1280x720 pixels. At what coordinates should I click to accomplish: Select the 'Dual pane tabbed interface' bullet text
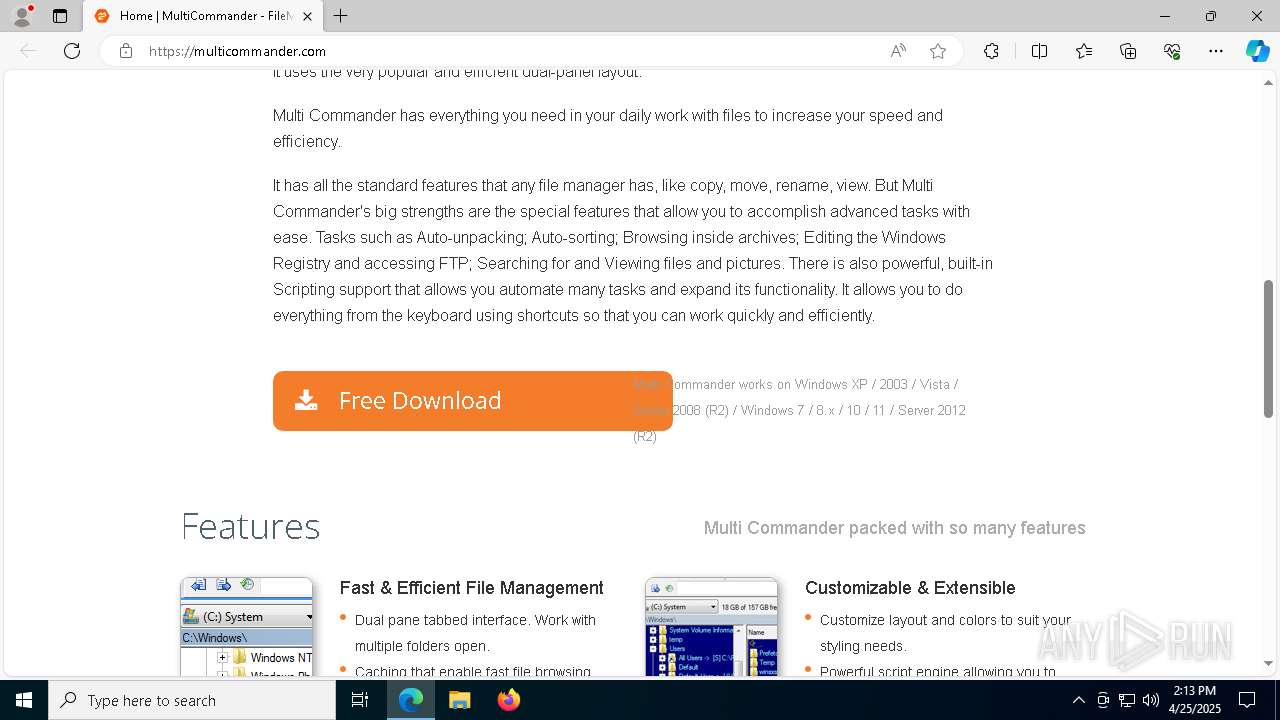point(475,632)
